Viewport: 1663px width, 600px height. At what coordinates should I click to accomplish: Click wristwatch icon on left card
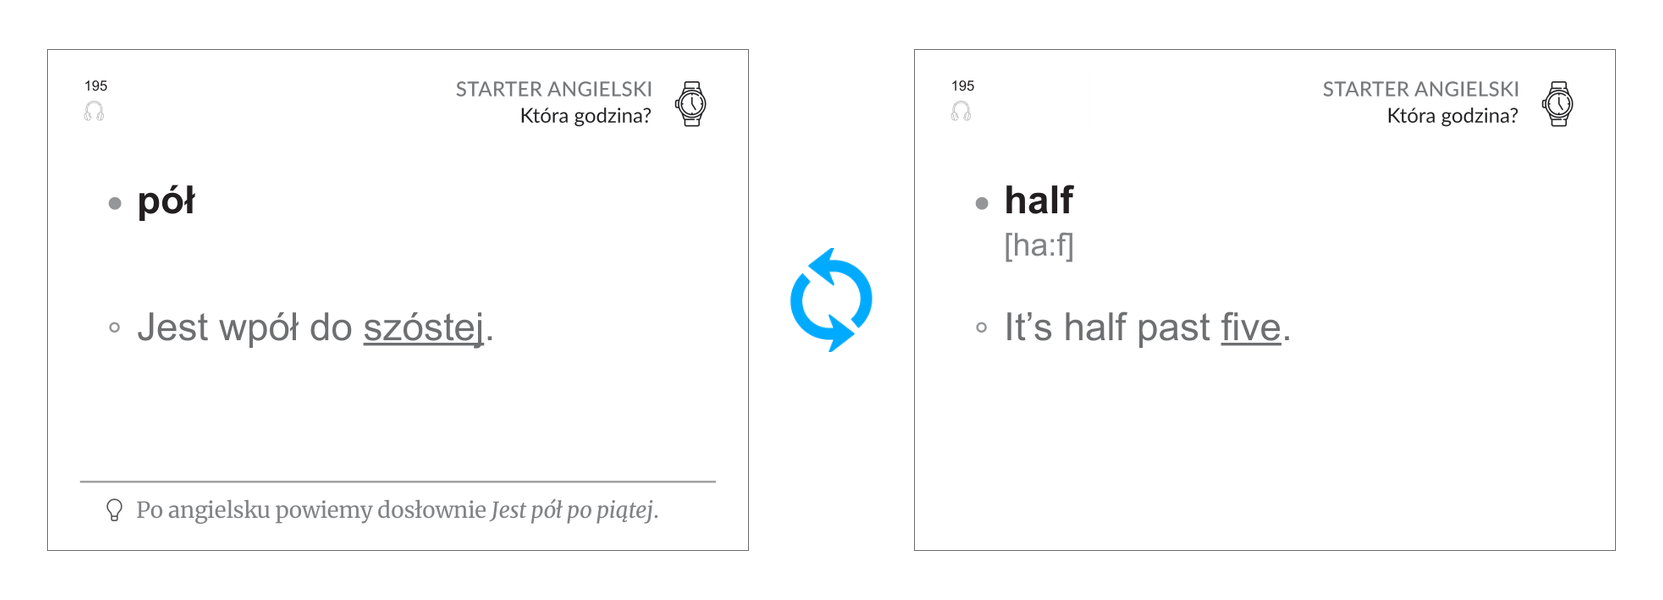click(691, 103)
